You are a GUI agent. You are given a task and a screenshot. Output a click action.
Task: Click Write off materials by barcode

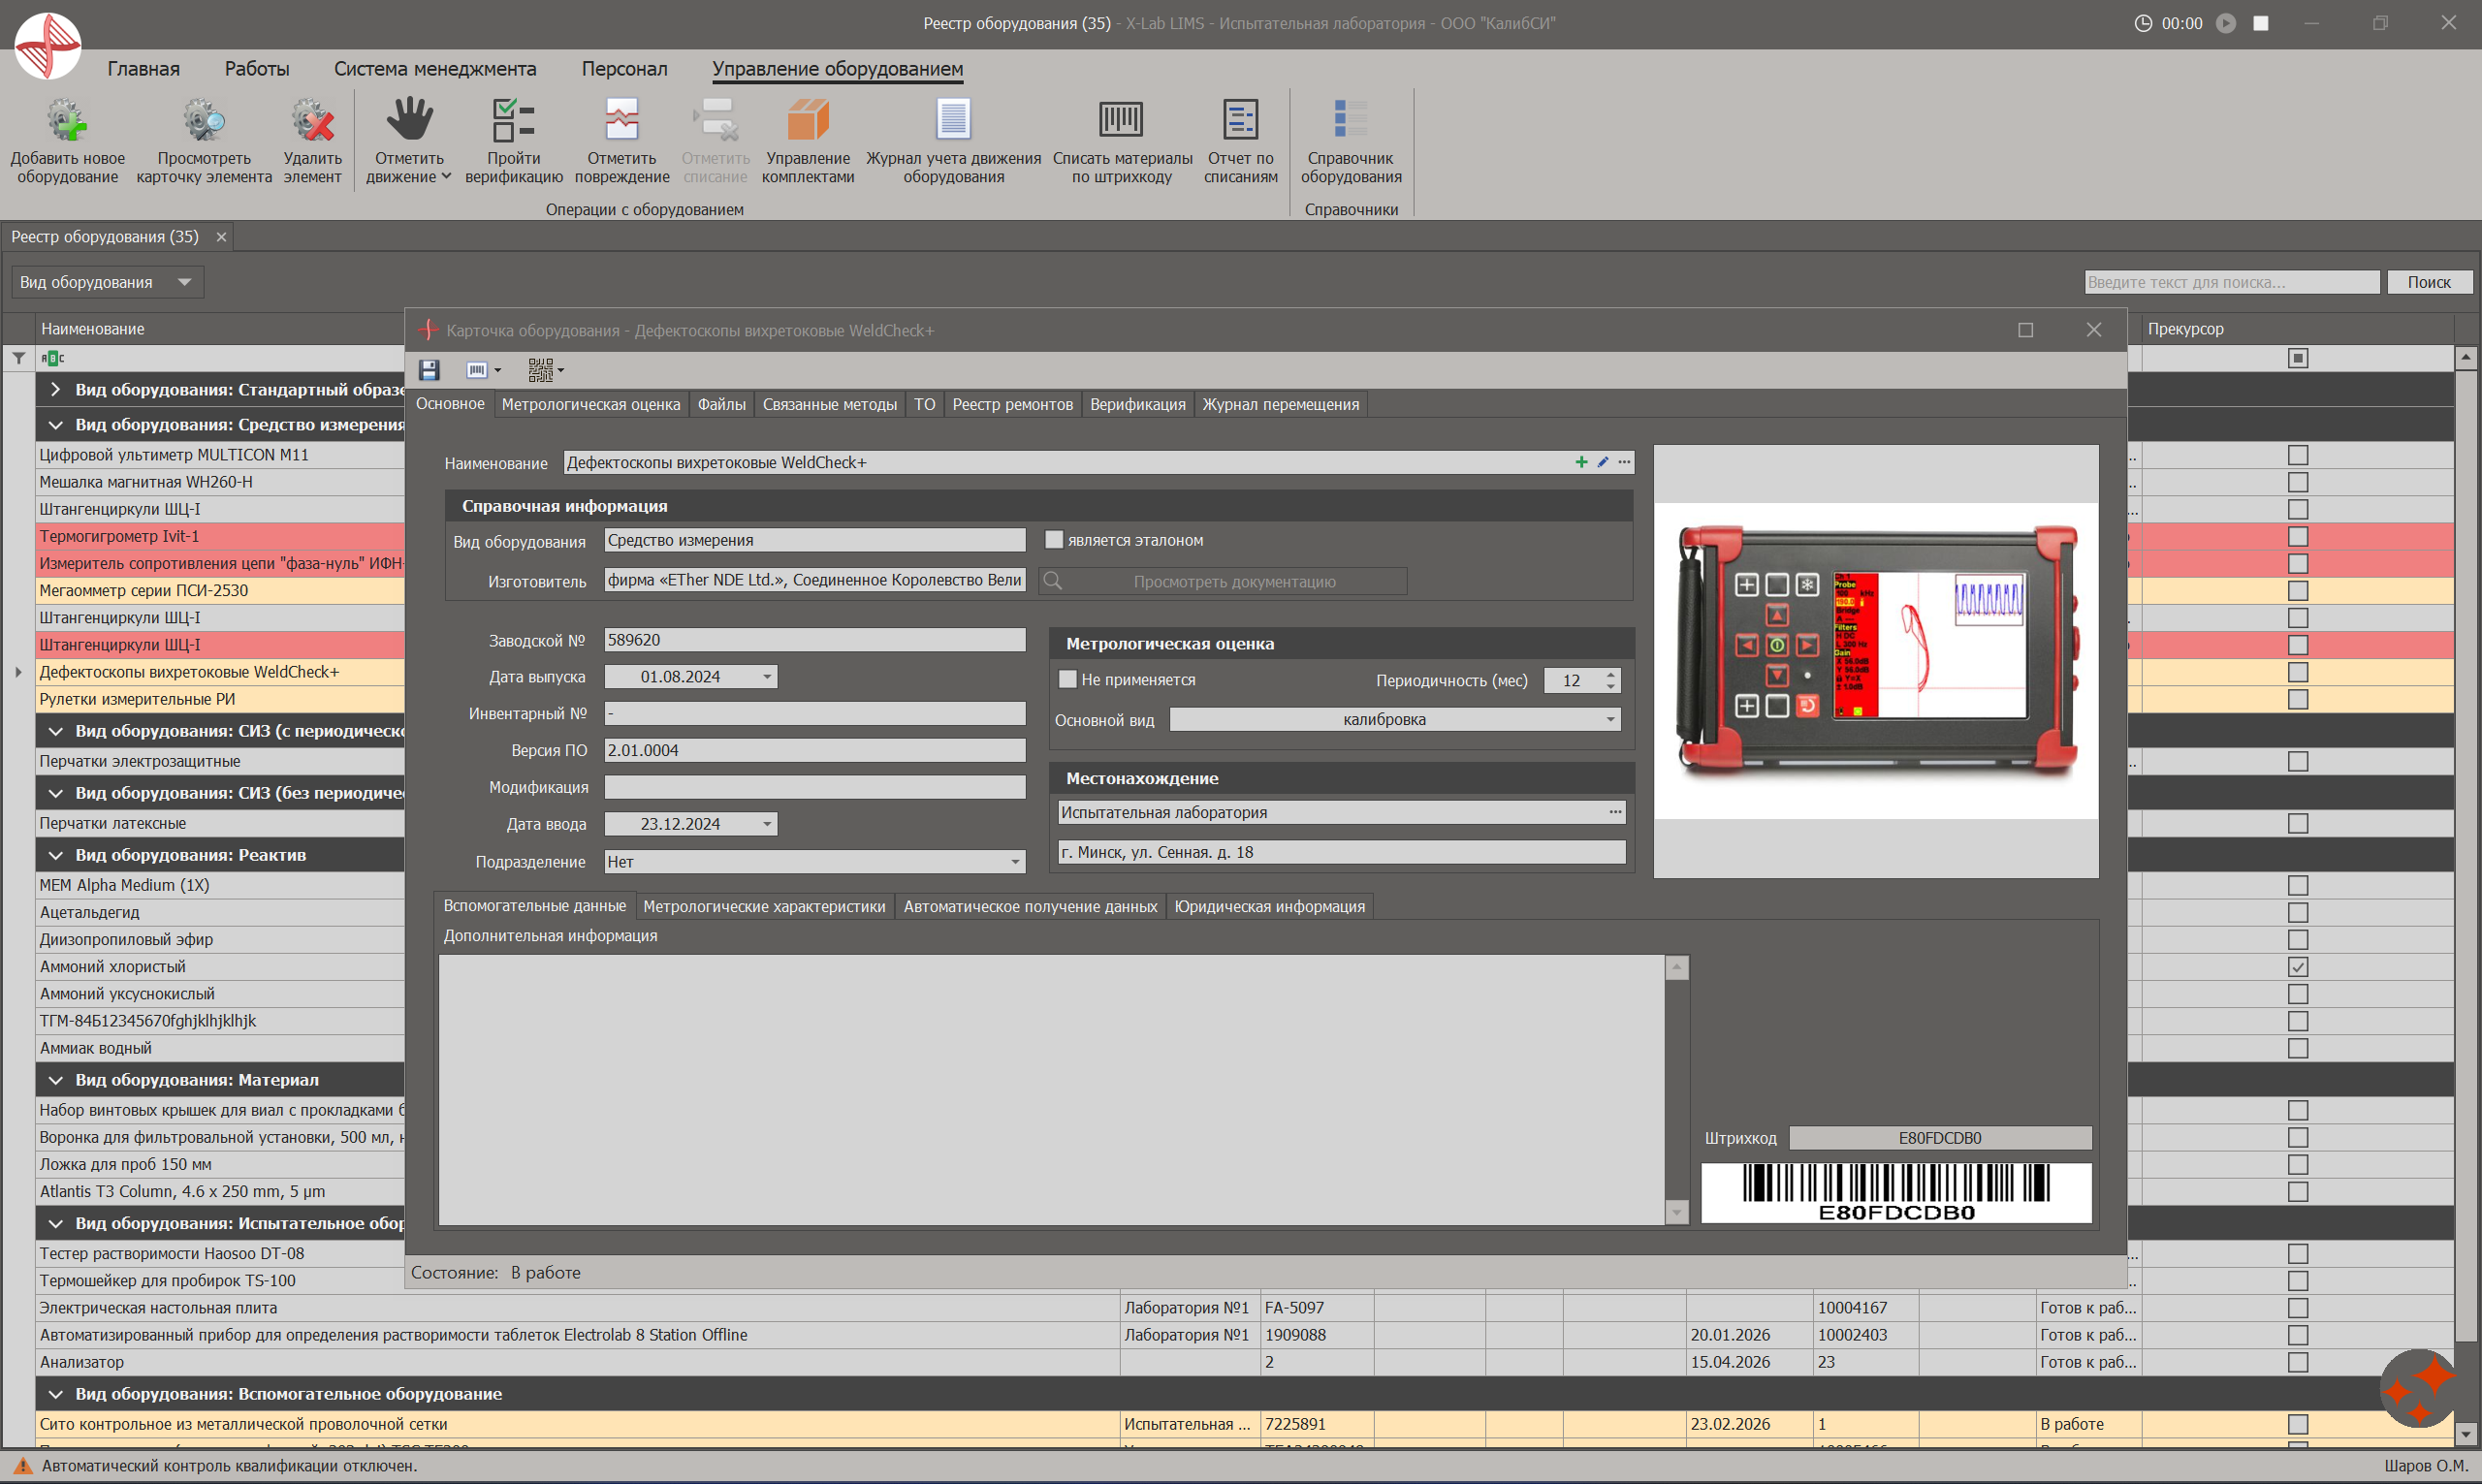(x=1121, y=121)
